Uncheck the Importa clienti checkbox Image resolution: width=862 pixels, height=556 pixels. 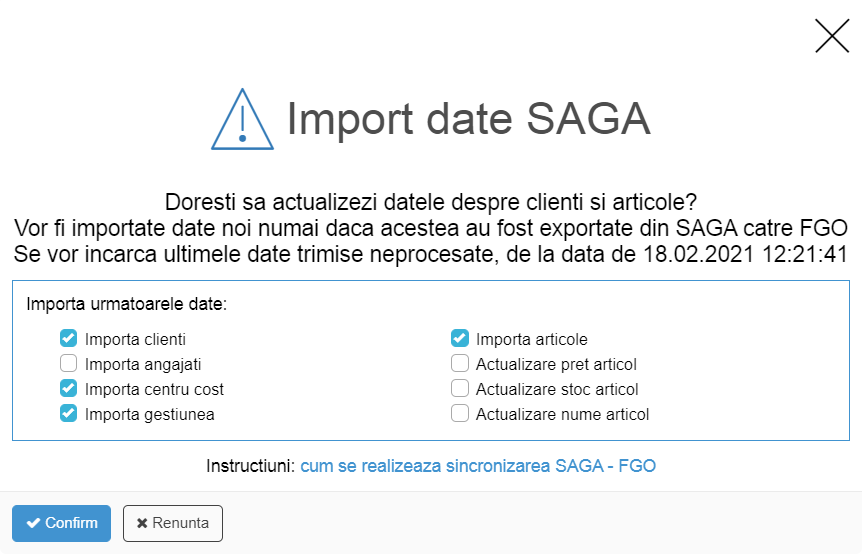(69, 339)
